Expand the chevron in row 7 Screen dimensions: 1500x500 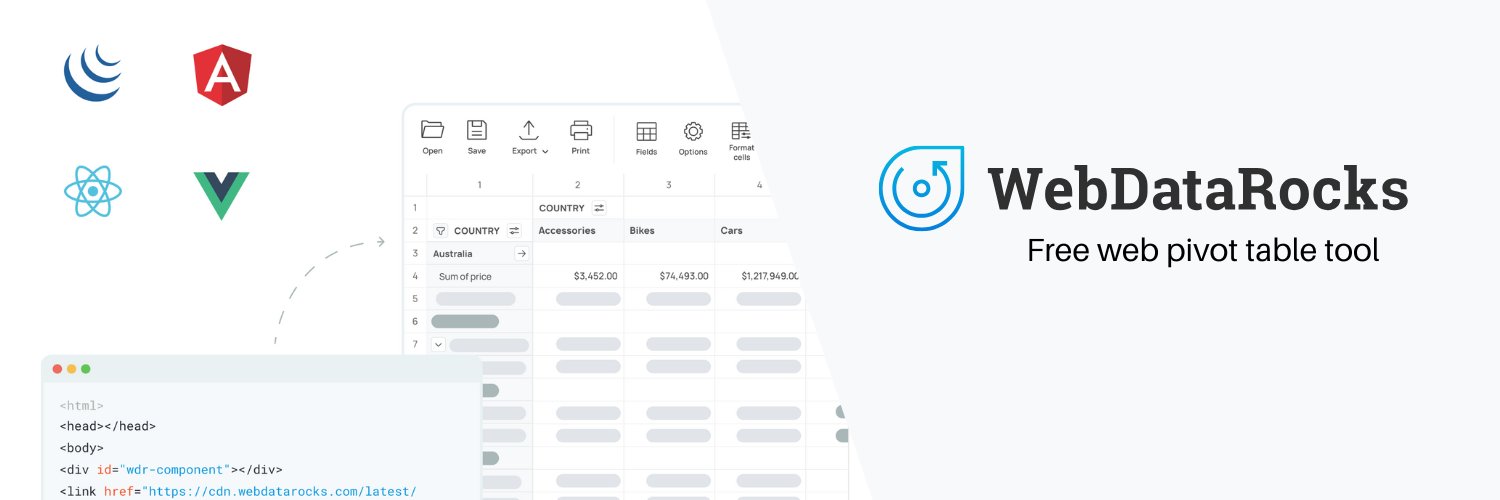[x=438, y=344]
